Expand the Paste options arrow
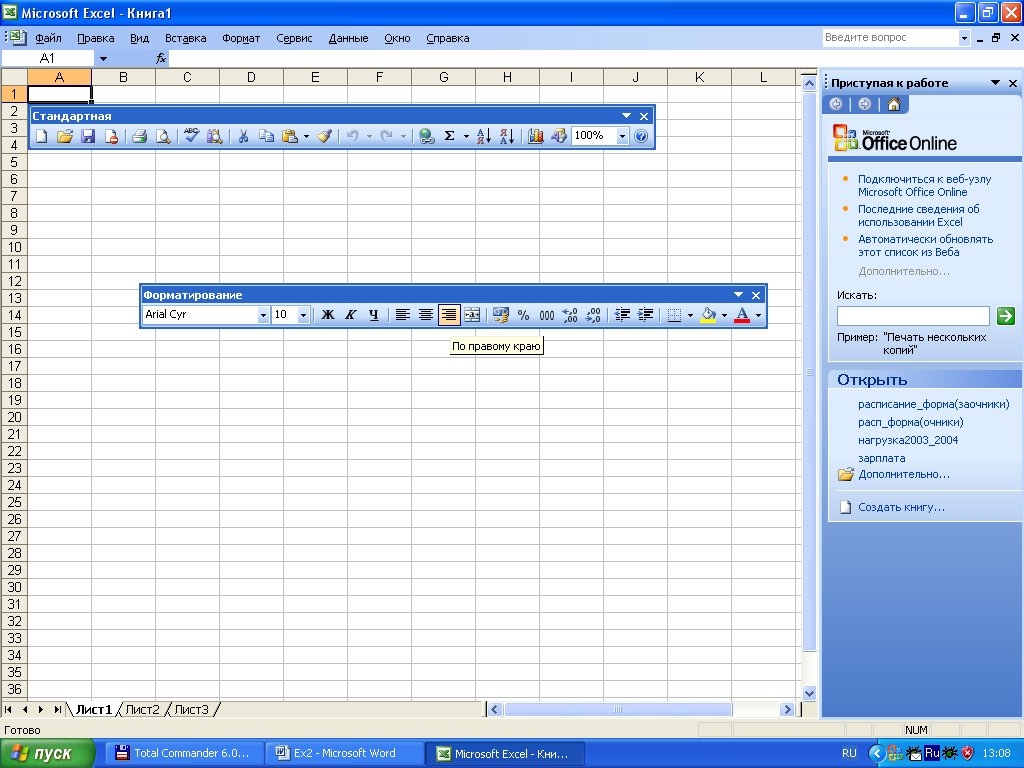 [306, 136]
